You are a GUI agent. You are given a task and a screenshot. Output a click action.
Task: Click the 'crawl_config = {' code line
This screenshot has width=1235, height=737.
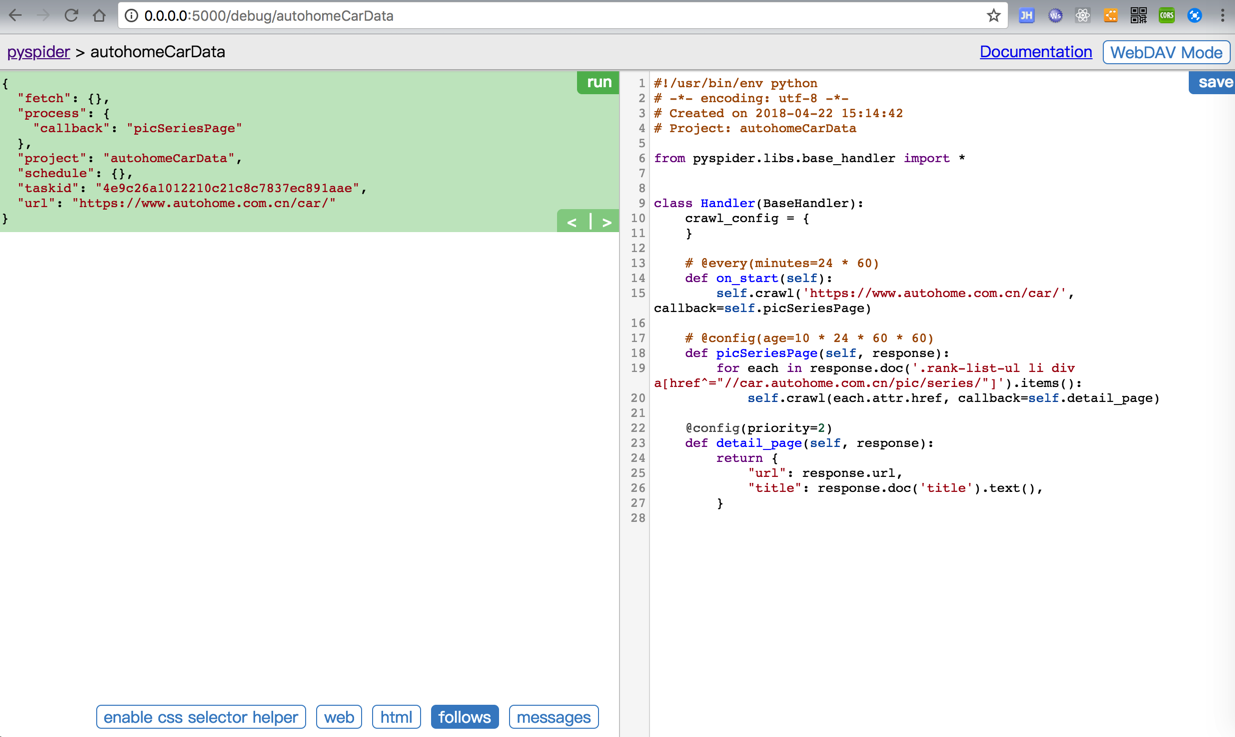pos(747,218)
